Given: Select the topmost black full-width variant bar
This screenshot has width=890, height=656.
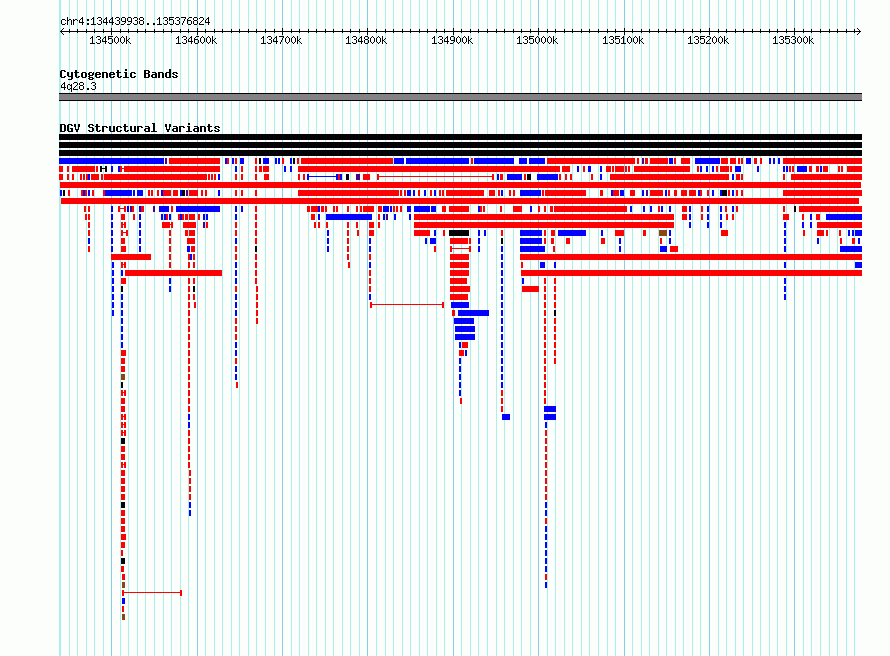Looking at the screenshot, I should pyautogui.click(x=460, y=137).
